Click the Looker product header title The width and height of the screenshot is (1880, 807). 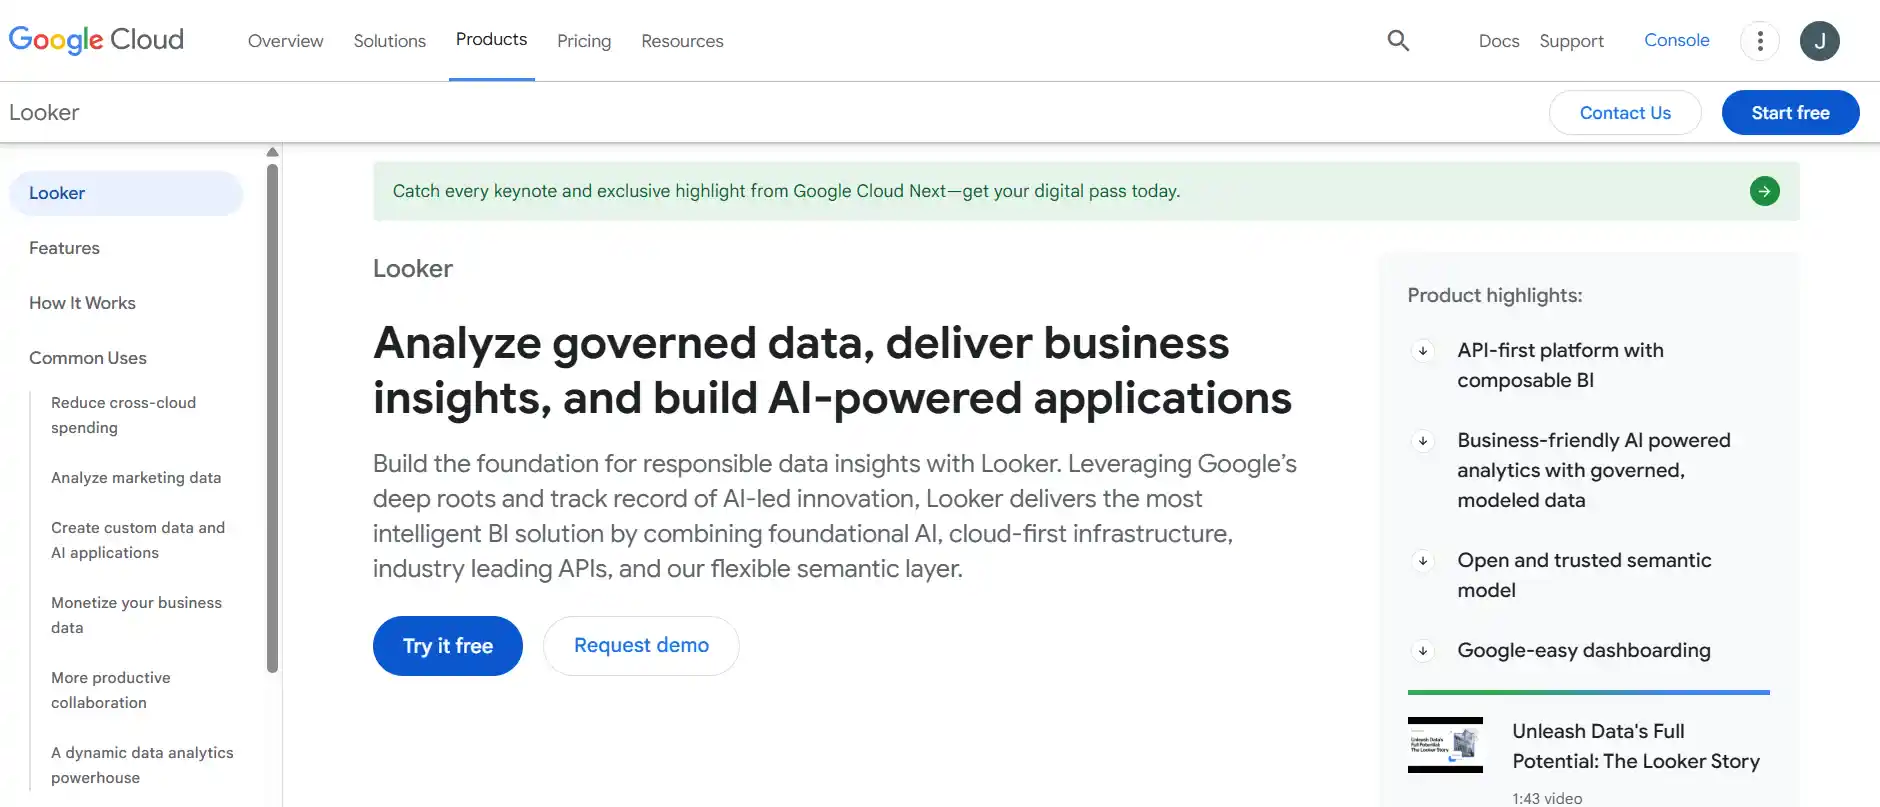pos(44,112)
